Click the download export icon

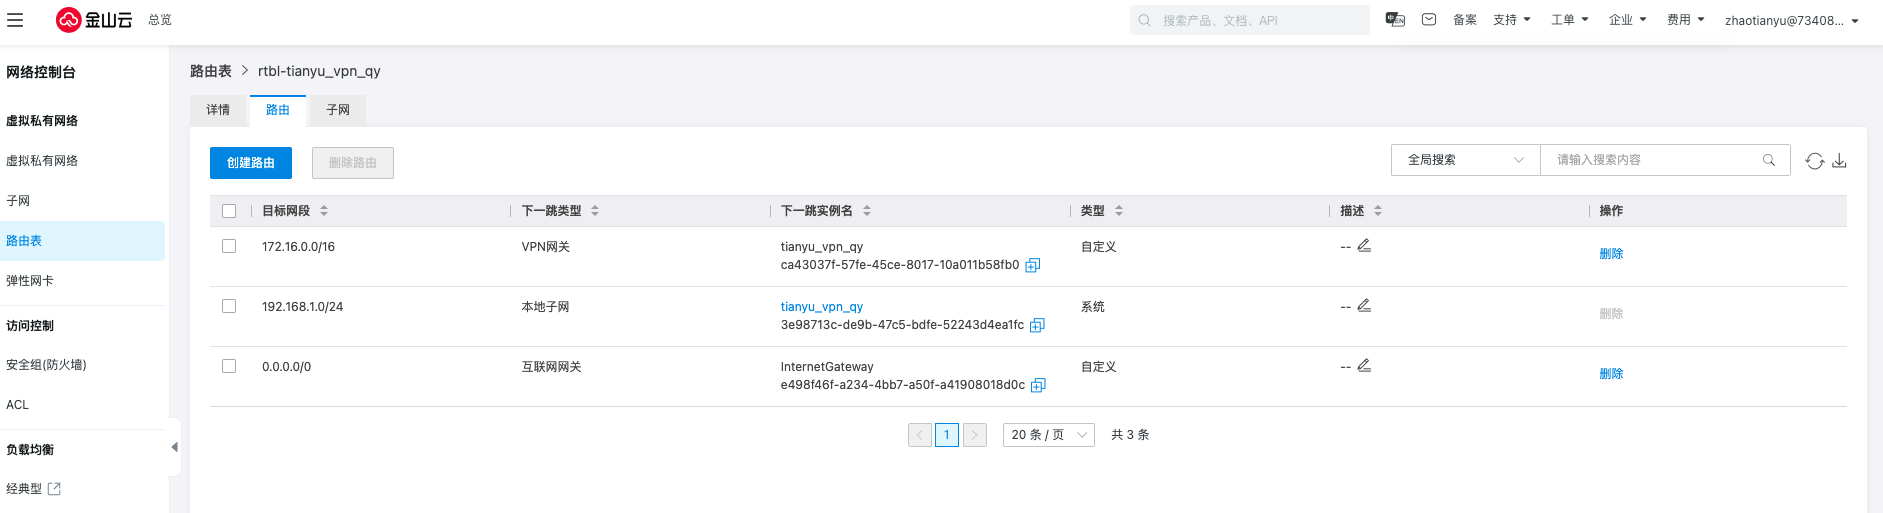coord(1839,161)
